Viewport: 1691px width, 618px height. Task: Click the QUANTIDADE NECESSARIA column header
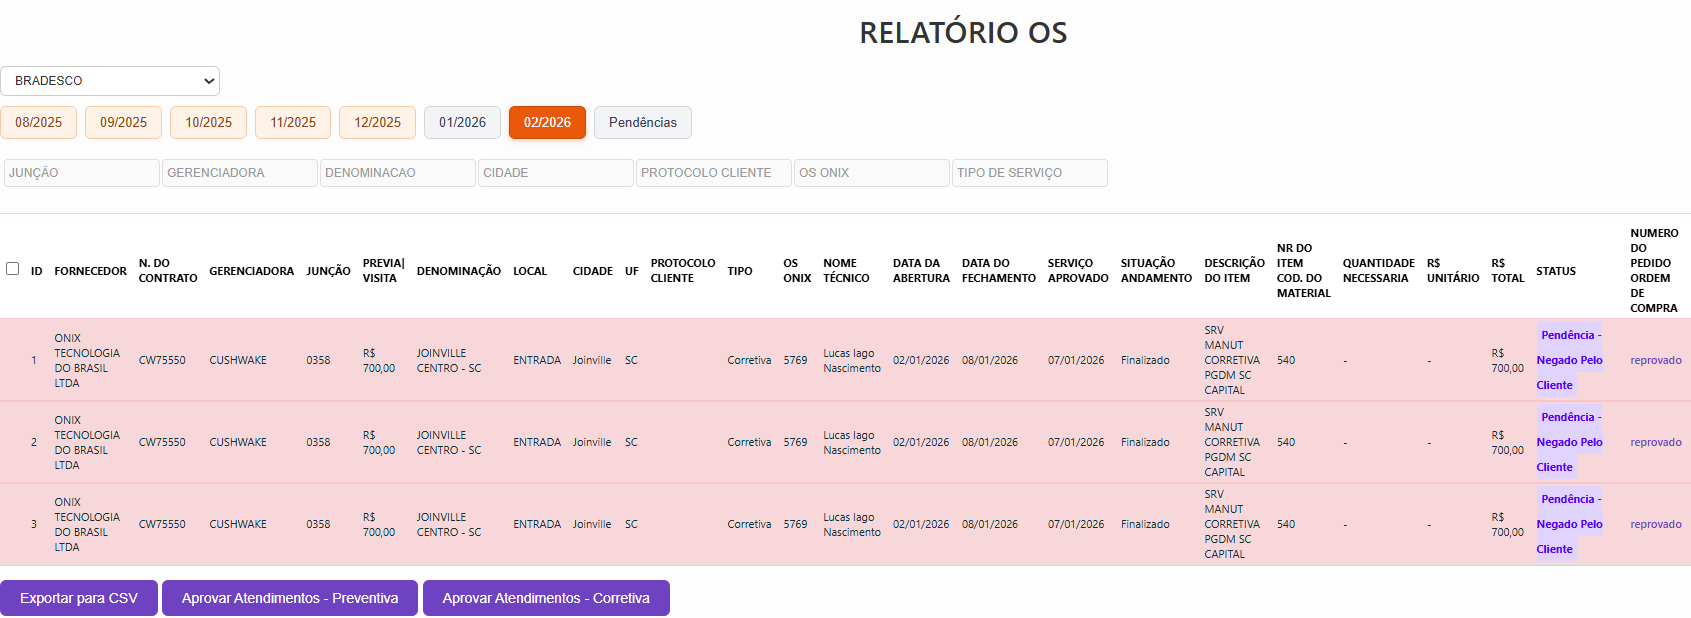pyautogui.click(x=1379, y=271)
